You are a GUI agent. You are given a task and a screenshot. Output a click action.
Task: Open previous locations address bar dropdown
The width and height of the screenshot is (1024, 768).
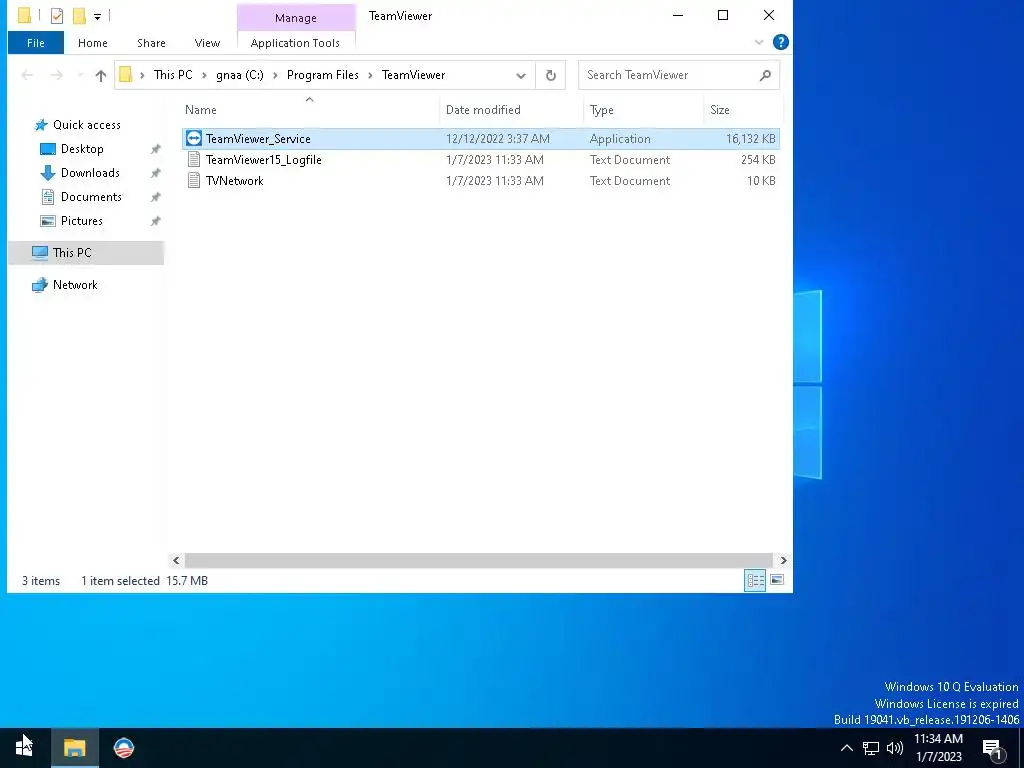(x=520, y=75)
